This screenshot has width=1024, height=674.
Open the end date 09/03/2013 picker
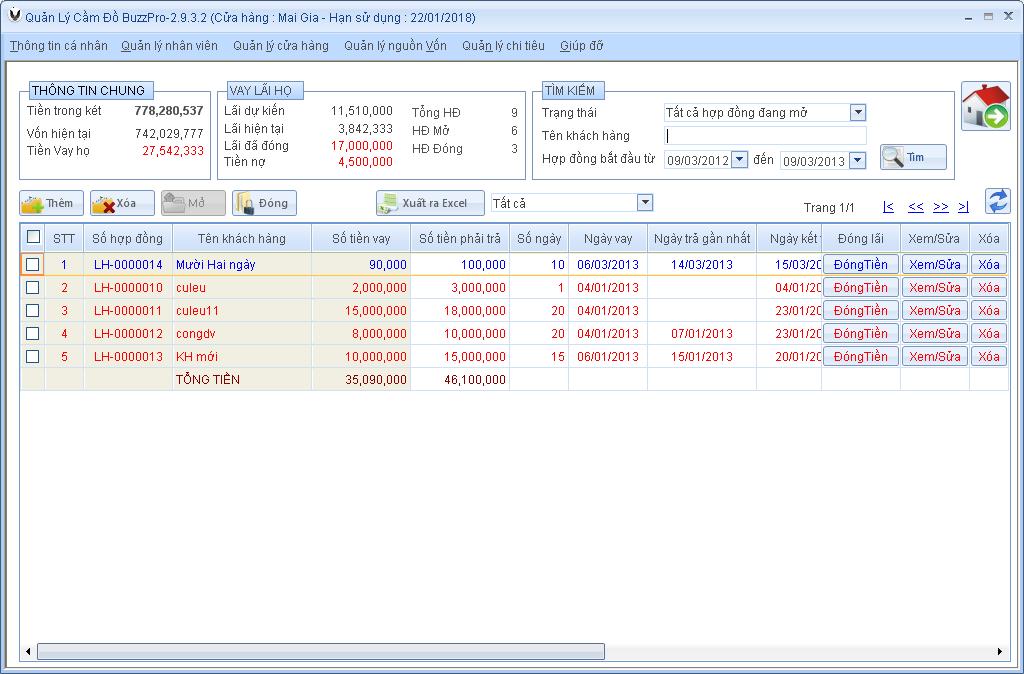tap(858, 160)
